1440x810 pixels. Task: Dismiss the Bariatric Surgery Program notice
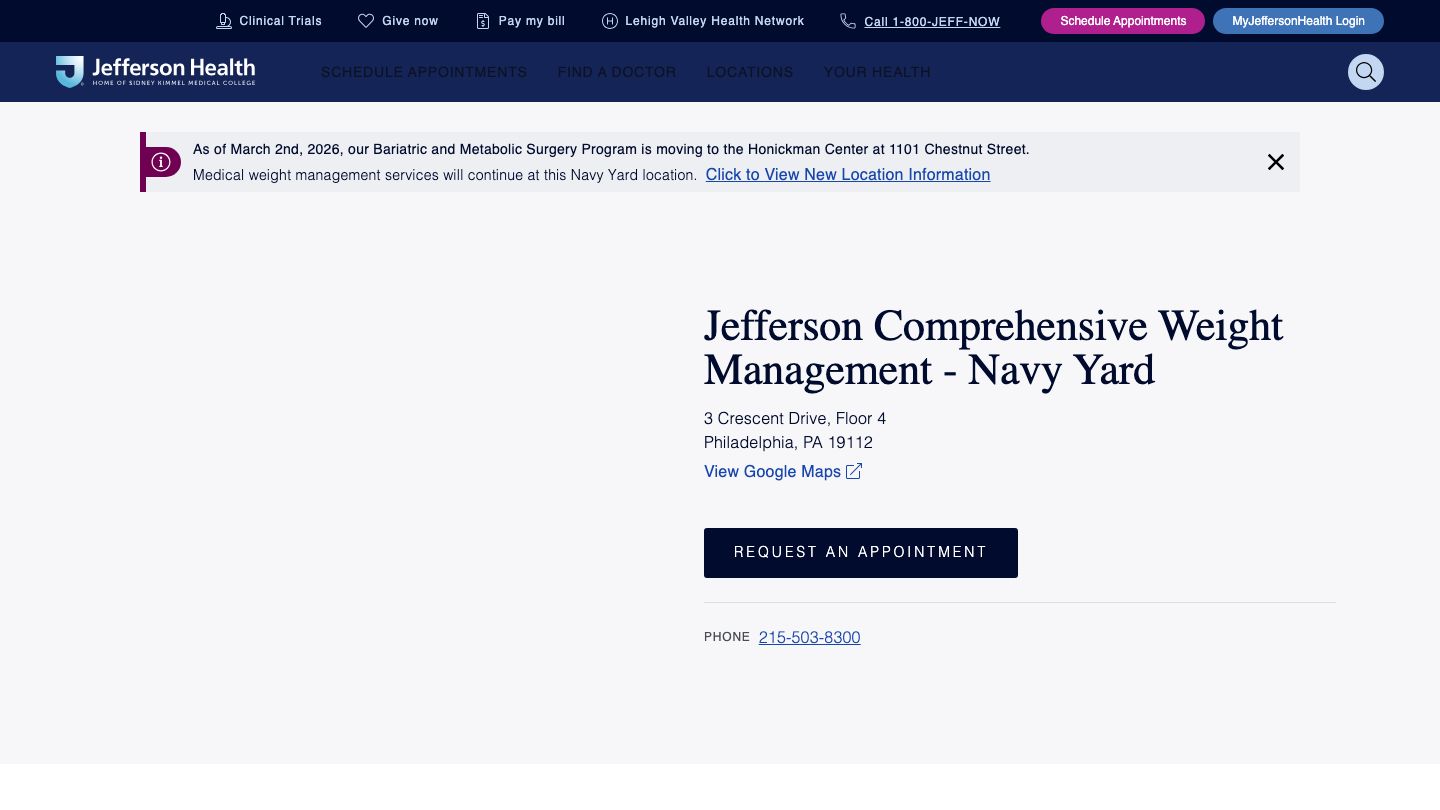point(1275,161)
